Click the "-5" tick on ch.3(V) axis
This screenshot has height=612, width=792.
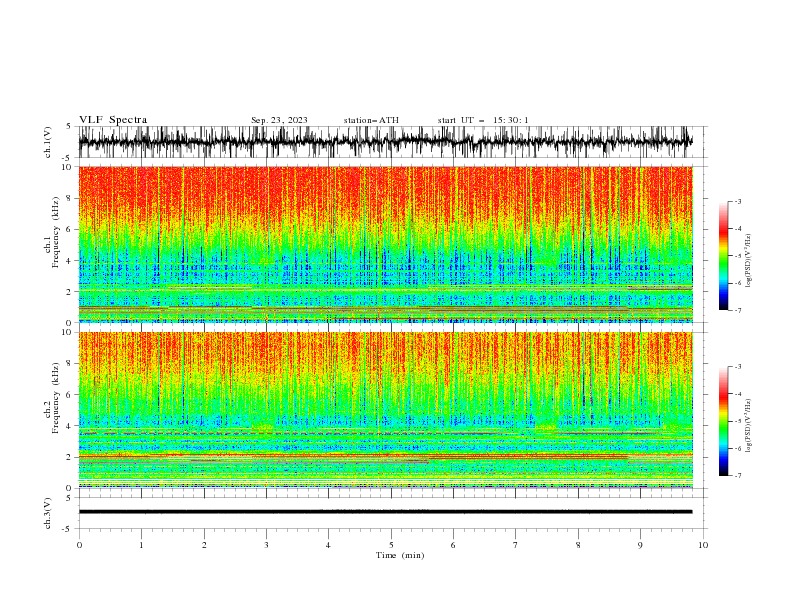pyautogui.click(x=68, y=530)
